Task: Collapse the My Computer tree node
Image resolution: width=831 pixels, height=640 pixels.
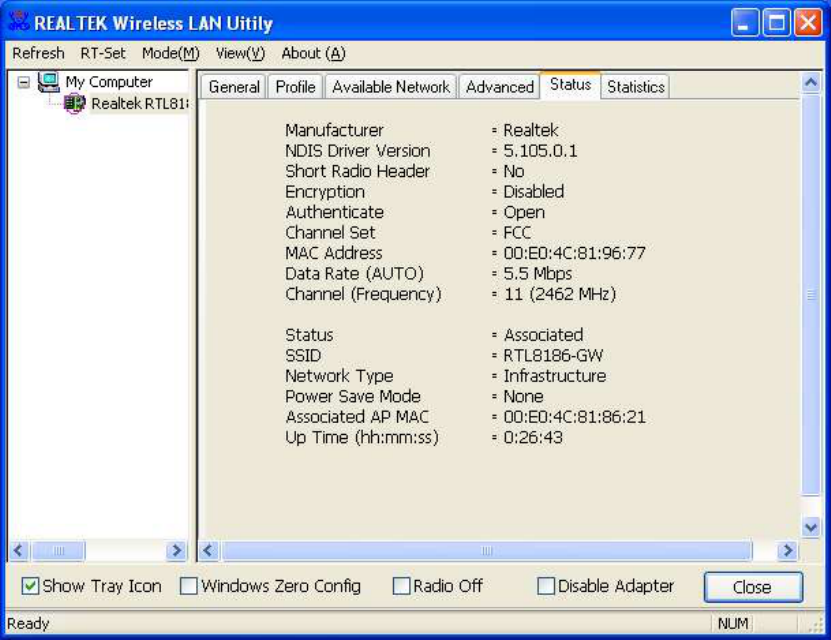Action: 23,82
